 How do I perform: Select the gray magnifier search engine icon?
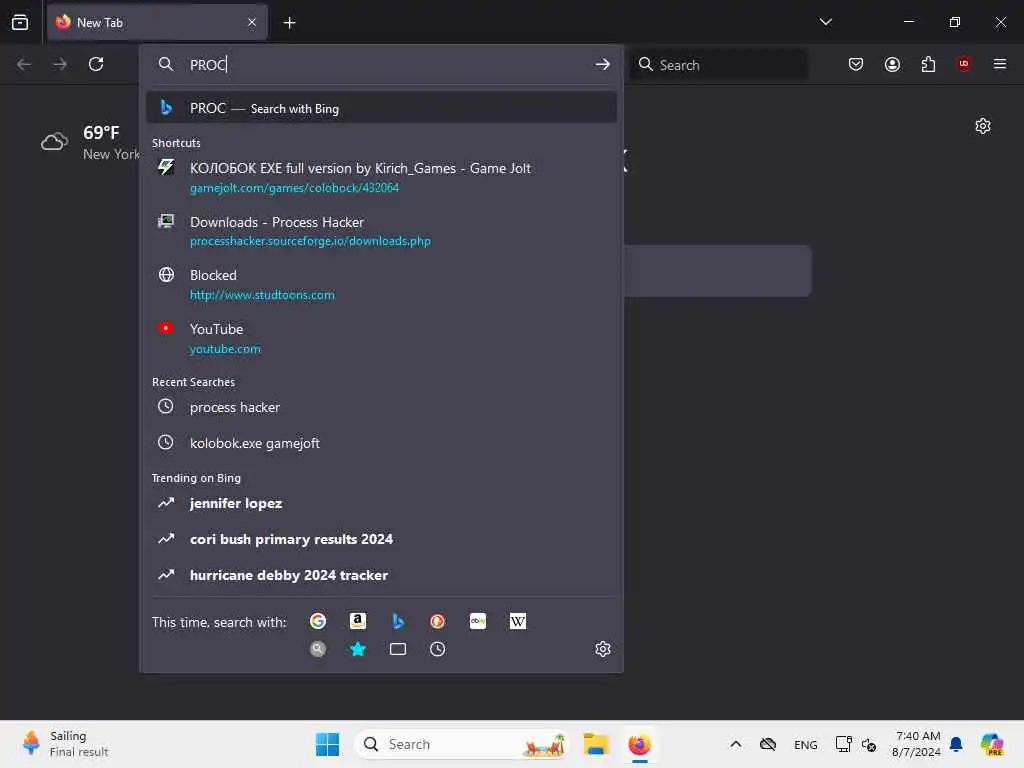[318, 649]
